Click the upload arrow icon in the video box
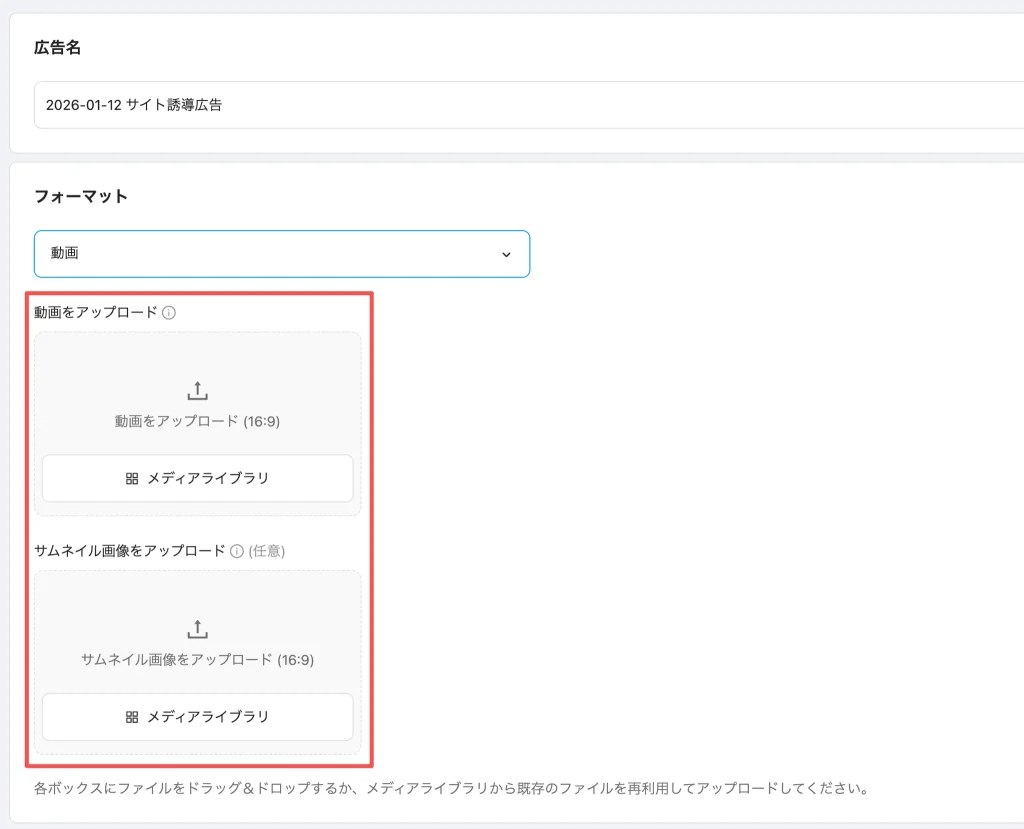Image resolution: width=1024 pixels, height=829 pixels. pos(197,391)
